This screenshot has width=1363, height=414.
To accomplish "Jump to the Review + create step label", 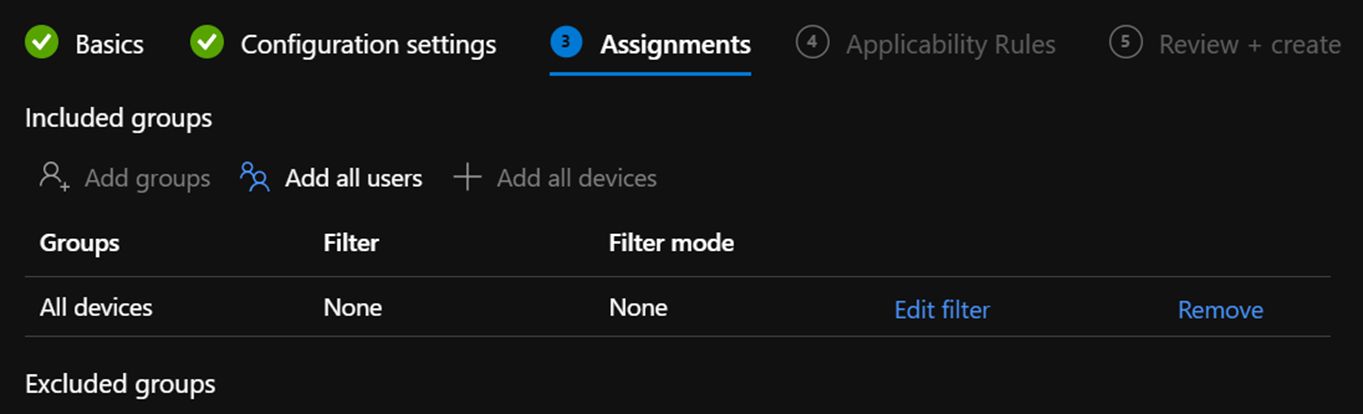I will [x=1249, y=44].
